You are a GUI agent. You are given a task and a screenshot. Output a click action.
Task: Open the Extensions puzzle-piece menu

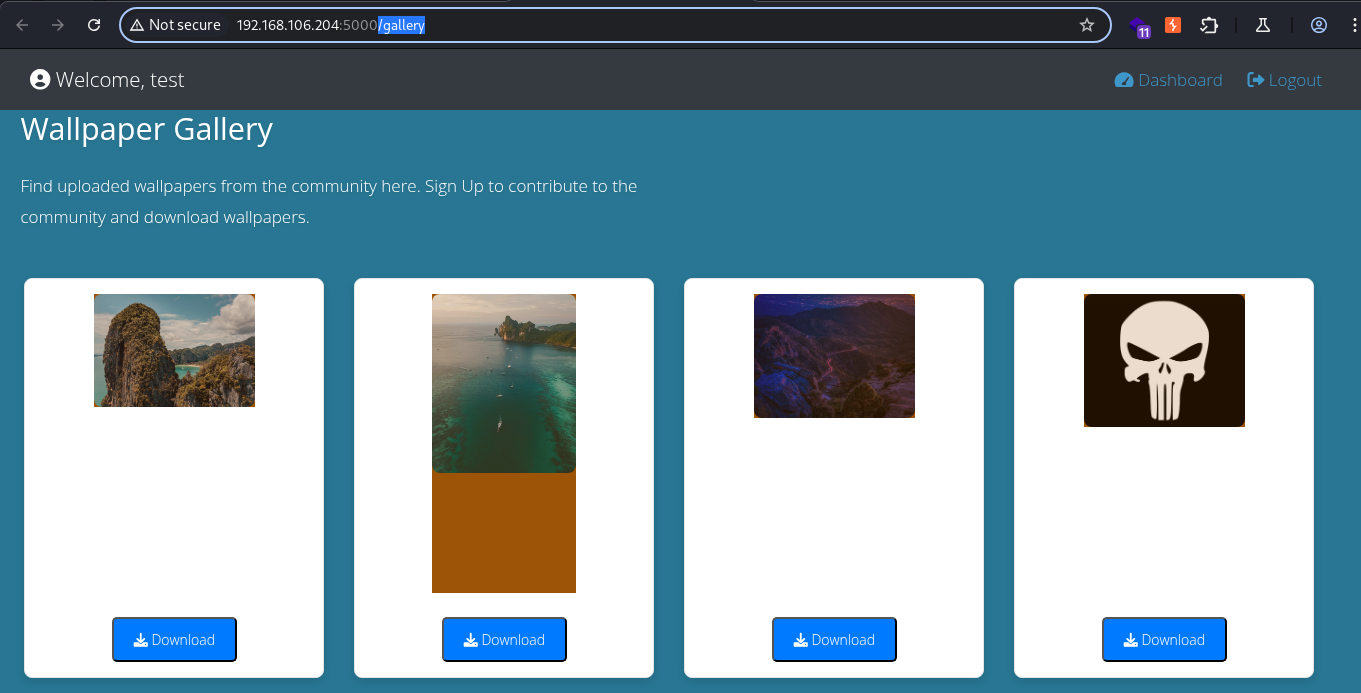coord(1209,25)
